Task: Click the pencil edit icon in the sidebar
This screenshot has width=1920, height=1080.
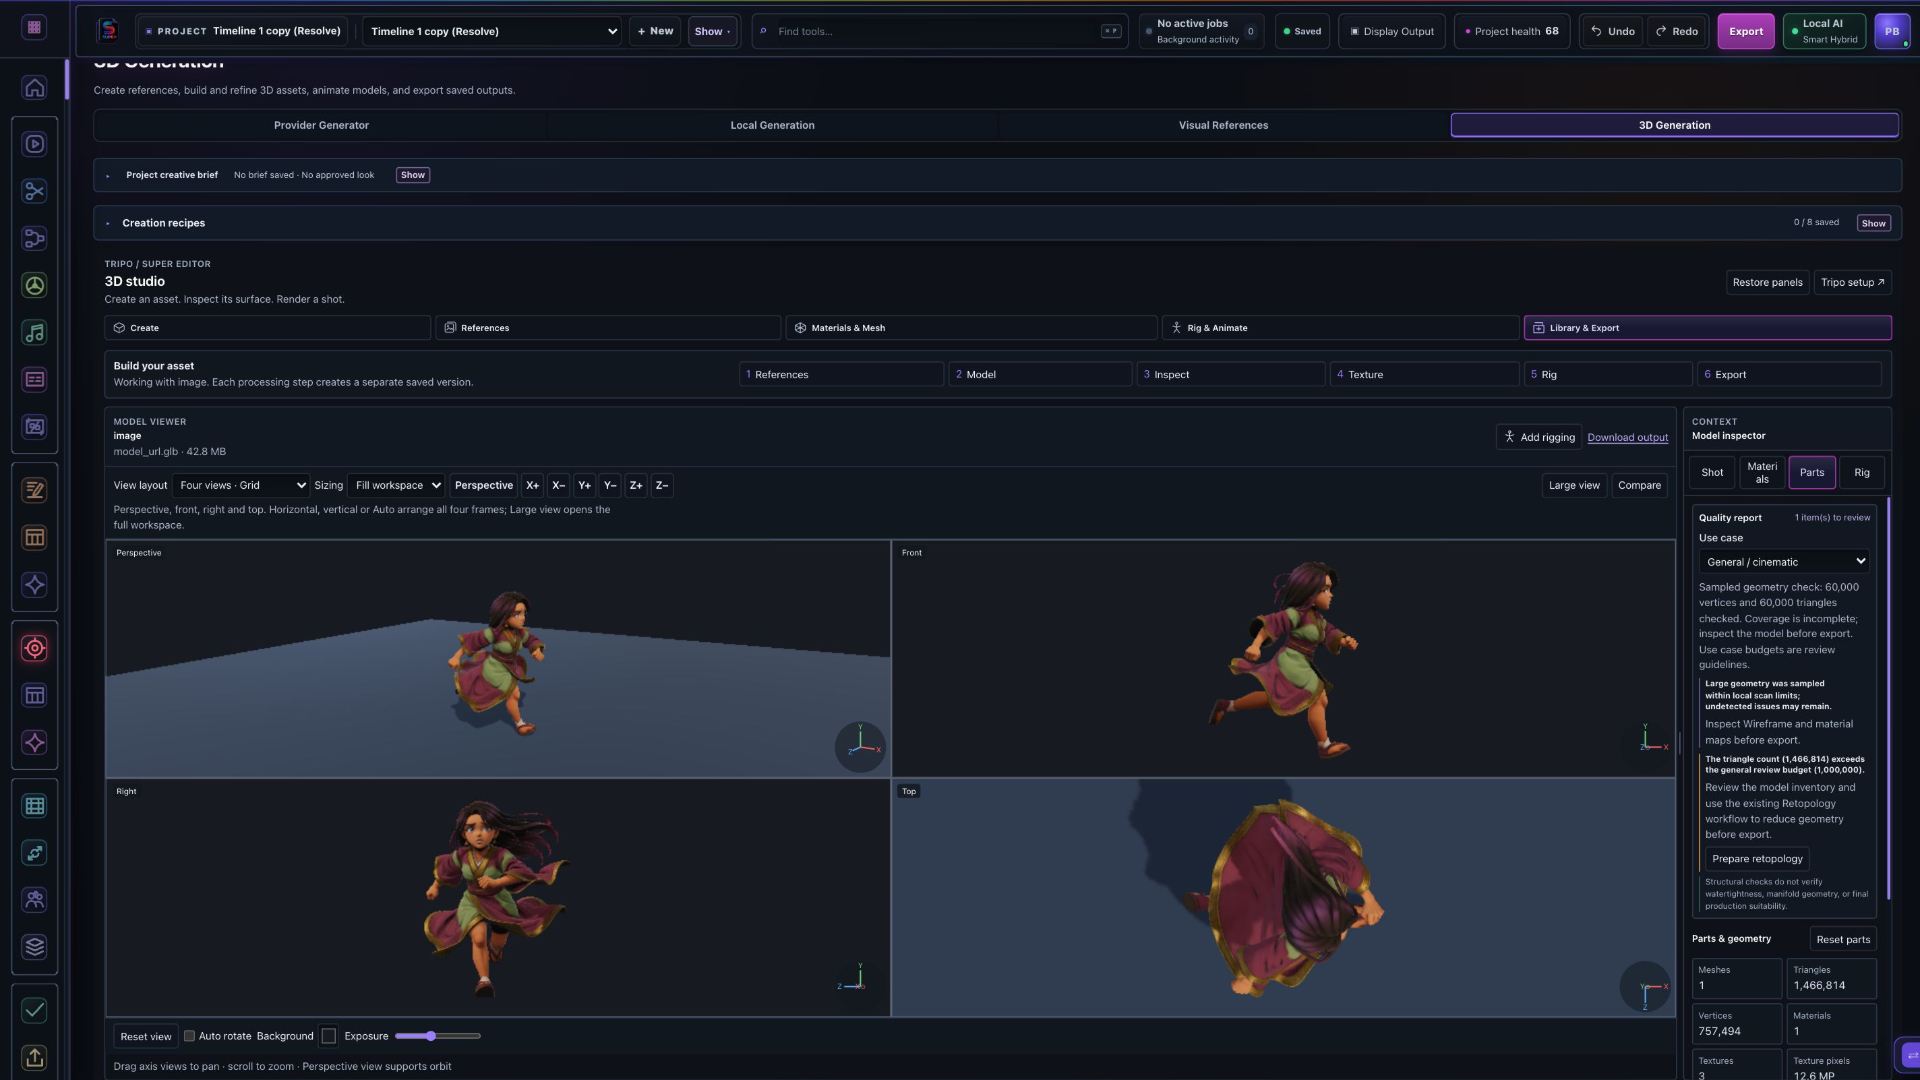Action: 34,490
